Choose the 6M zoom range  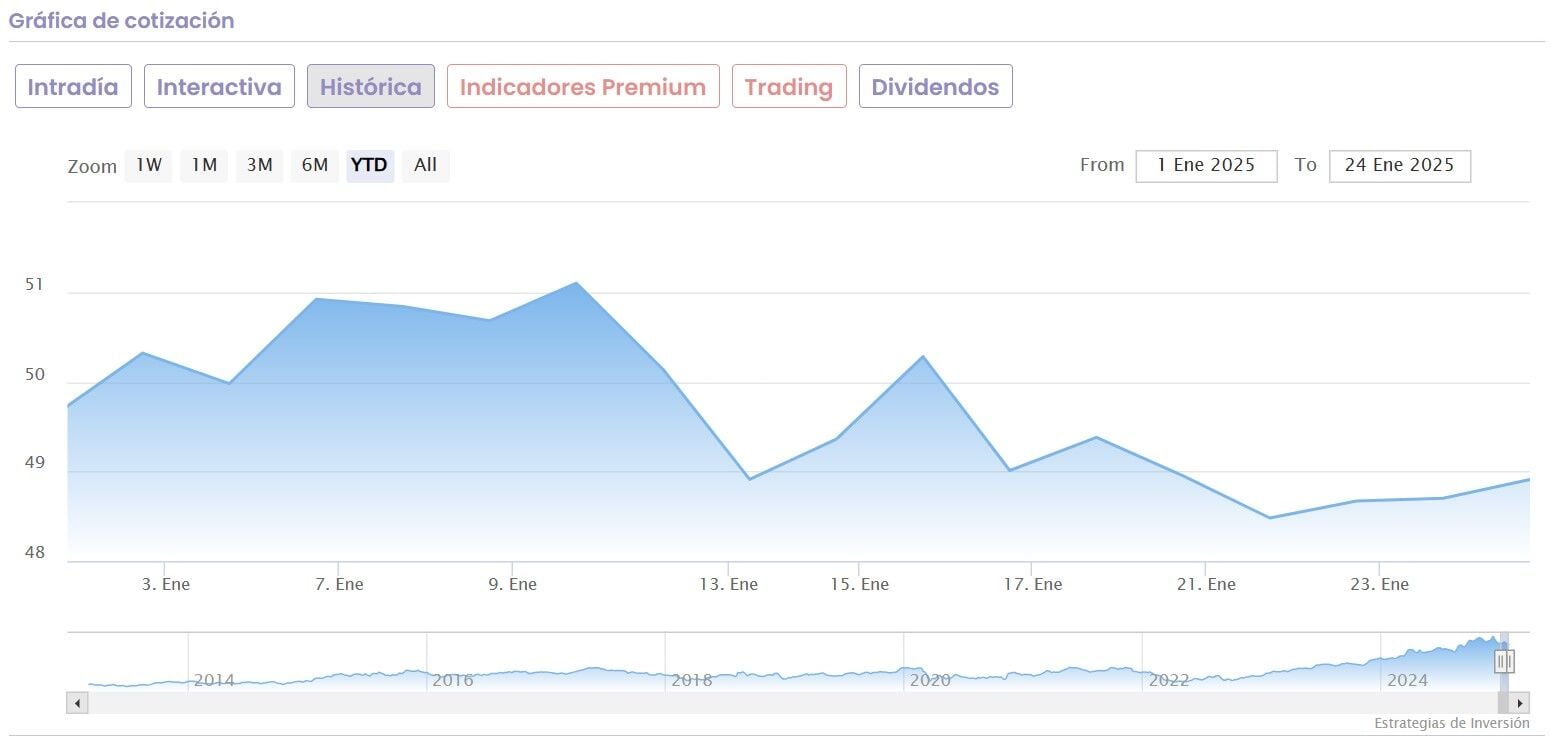(x=314, y=166)
